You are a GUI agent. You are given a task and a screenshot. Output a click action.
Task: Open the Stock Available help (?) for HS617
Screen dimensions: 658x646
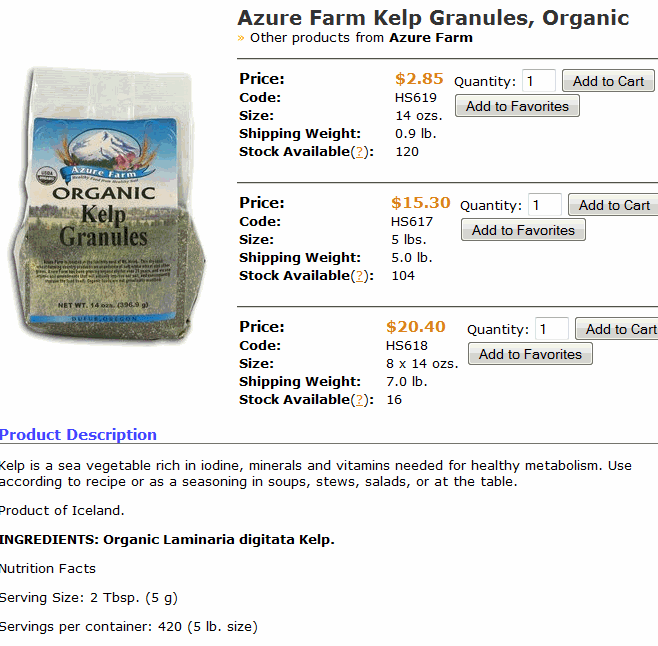pyautogui.click(x=360, y=276)
